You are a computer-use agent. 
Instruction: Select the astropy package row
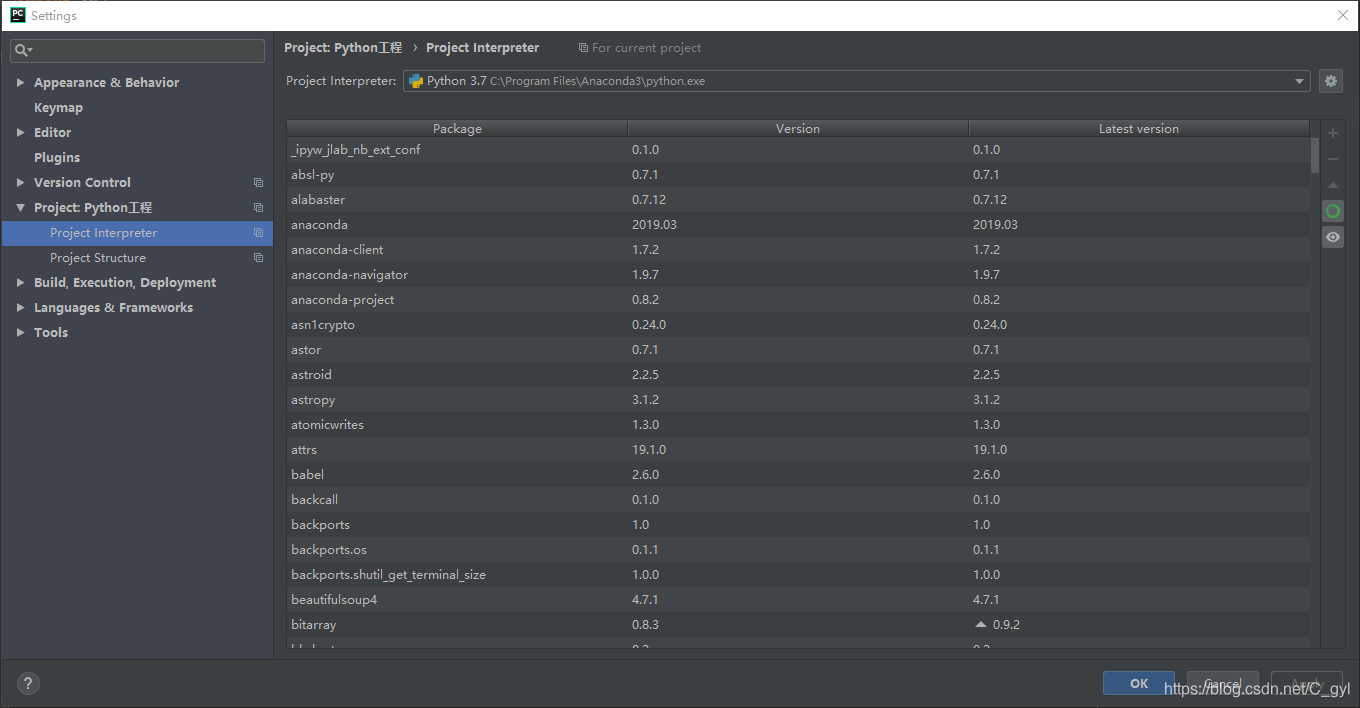798,400
